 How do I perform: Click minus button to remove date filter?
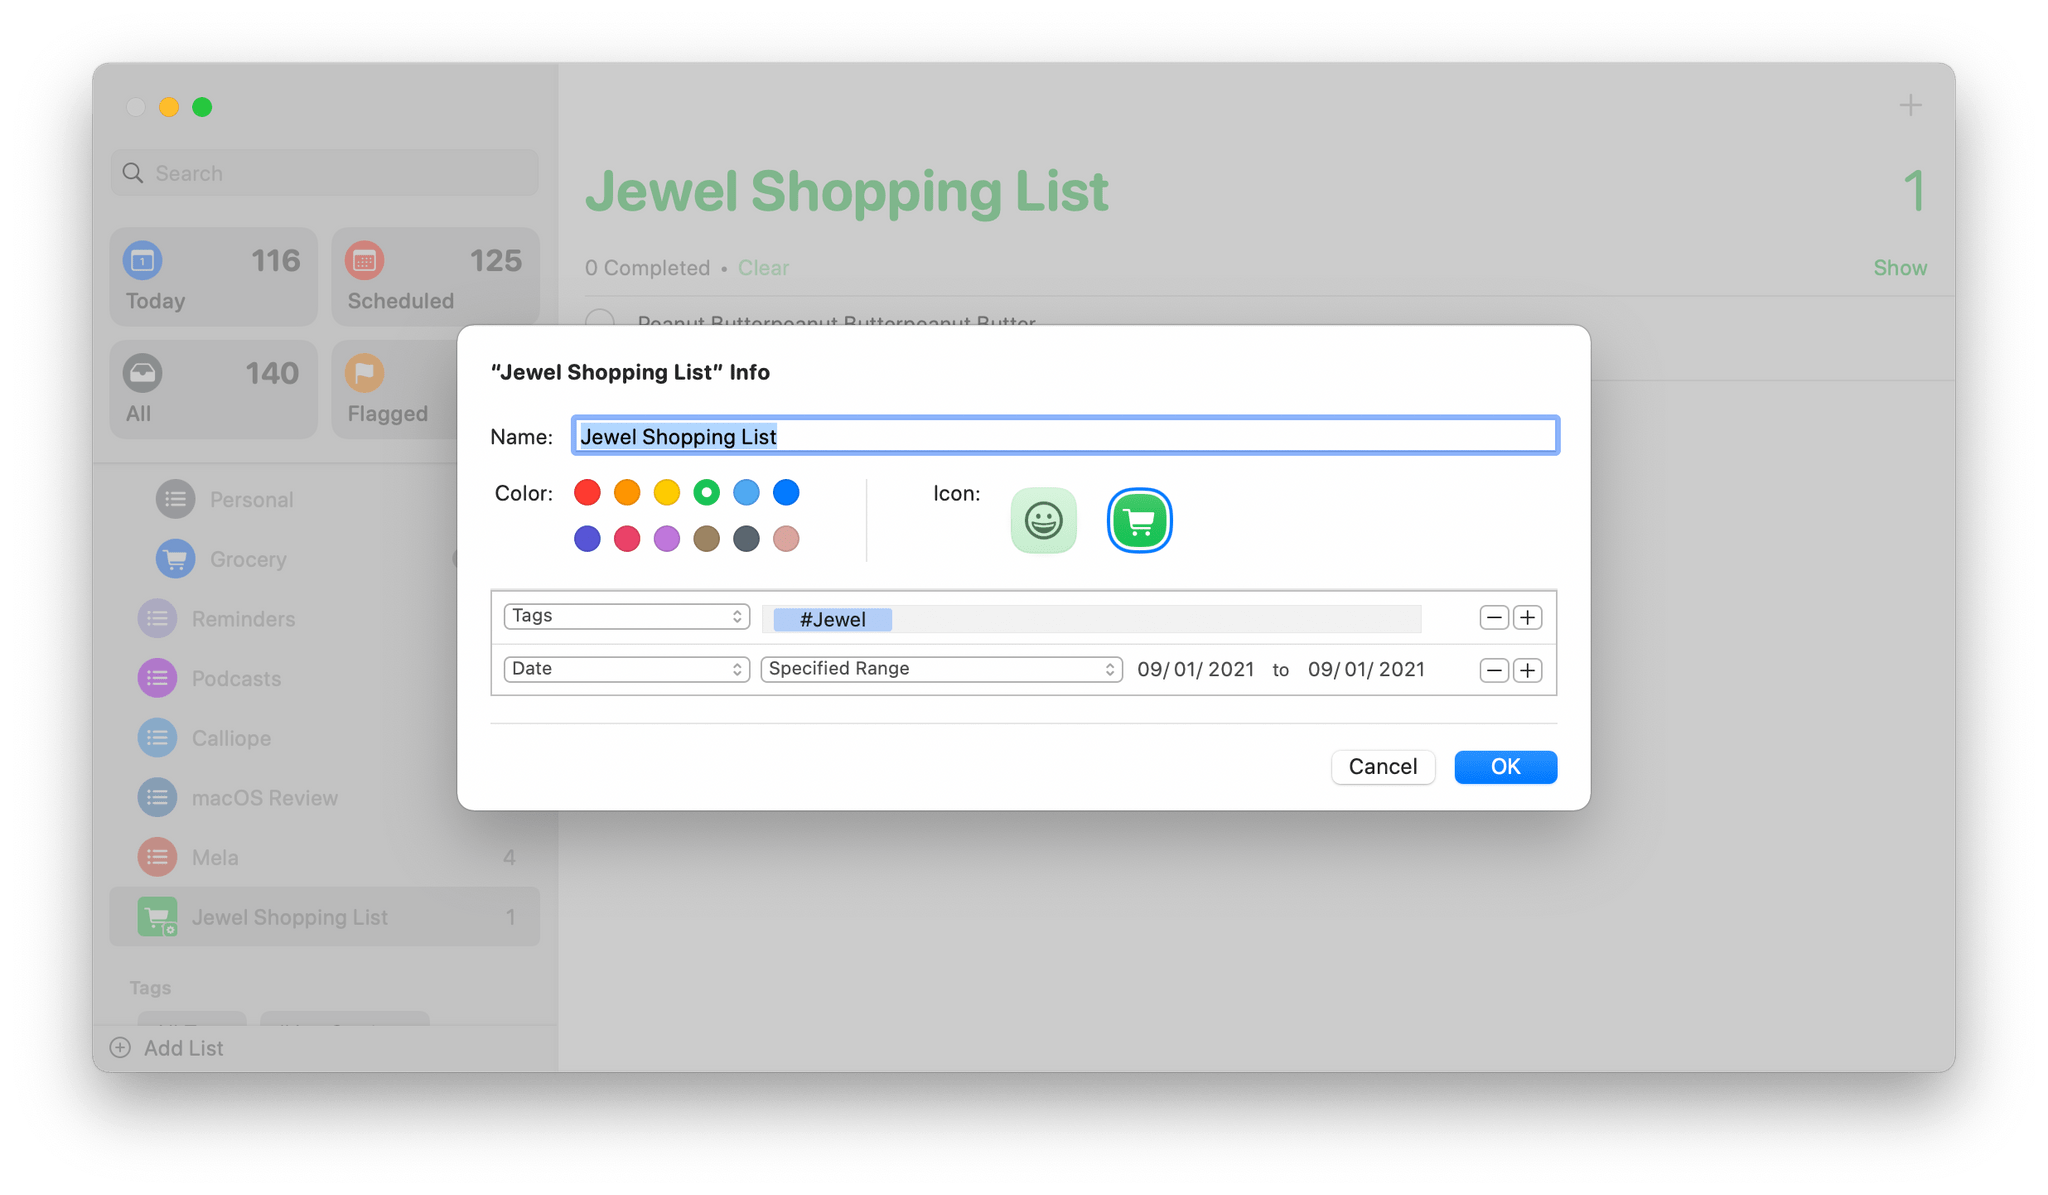(x=1493, y=667)
